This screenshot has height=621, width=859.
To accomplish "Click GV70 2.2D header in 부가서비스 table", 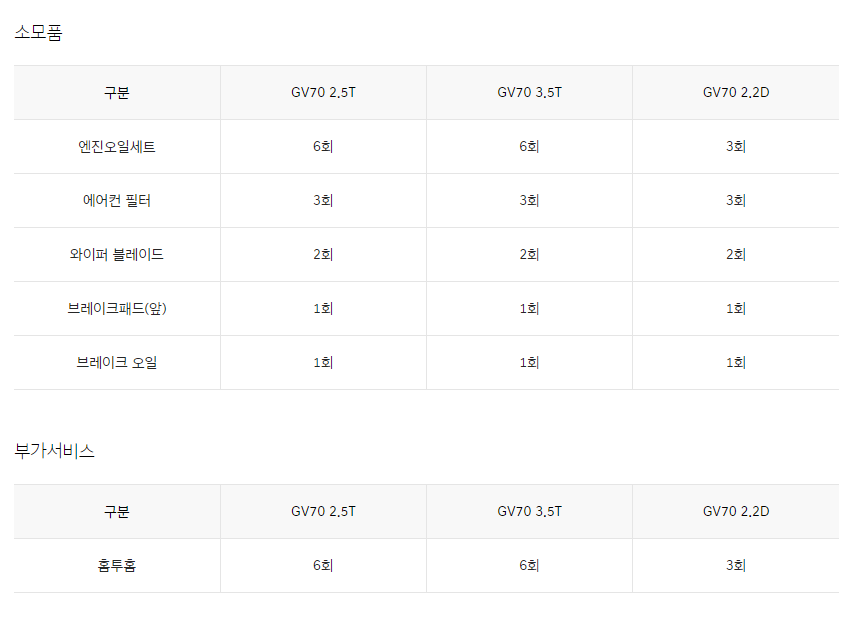I will coord(736,511).
